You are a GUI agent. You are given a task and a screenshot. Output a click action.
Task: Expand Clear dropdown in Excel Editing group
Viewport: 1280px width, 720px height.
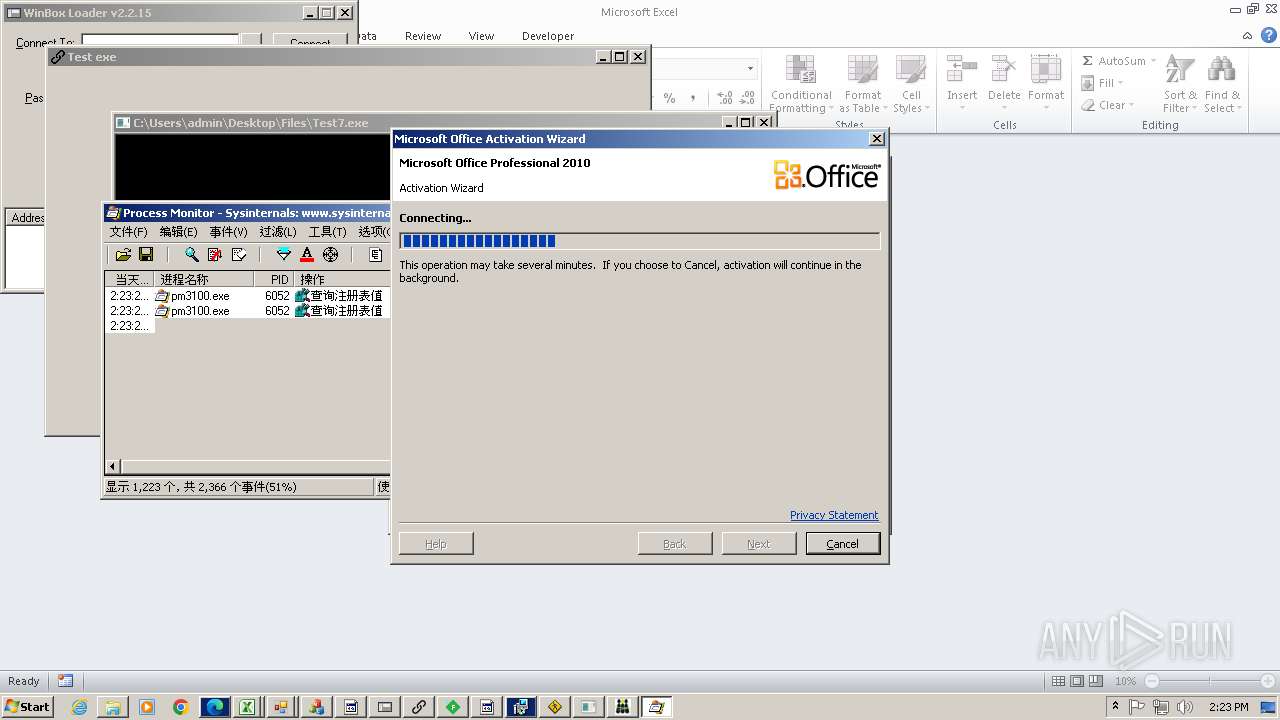point(1131,105)
